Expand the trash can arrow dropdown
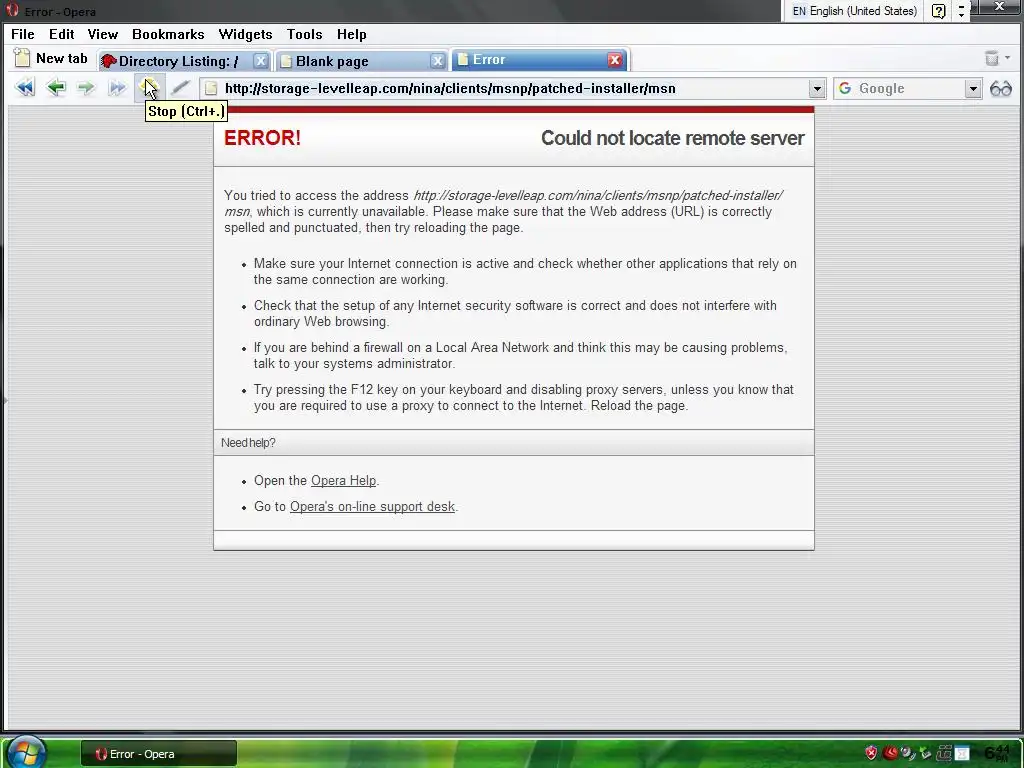 [x=1008, y=58]
